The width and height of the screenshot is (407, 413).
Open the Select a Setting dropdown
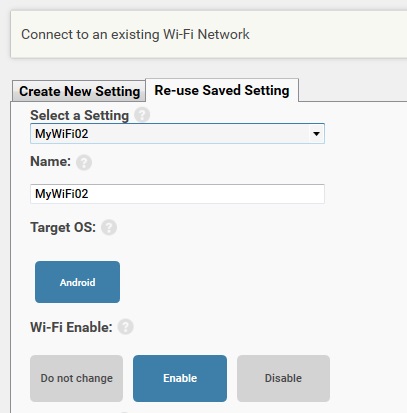point(177,134)
